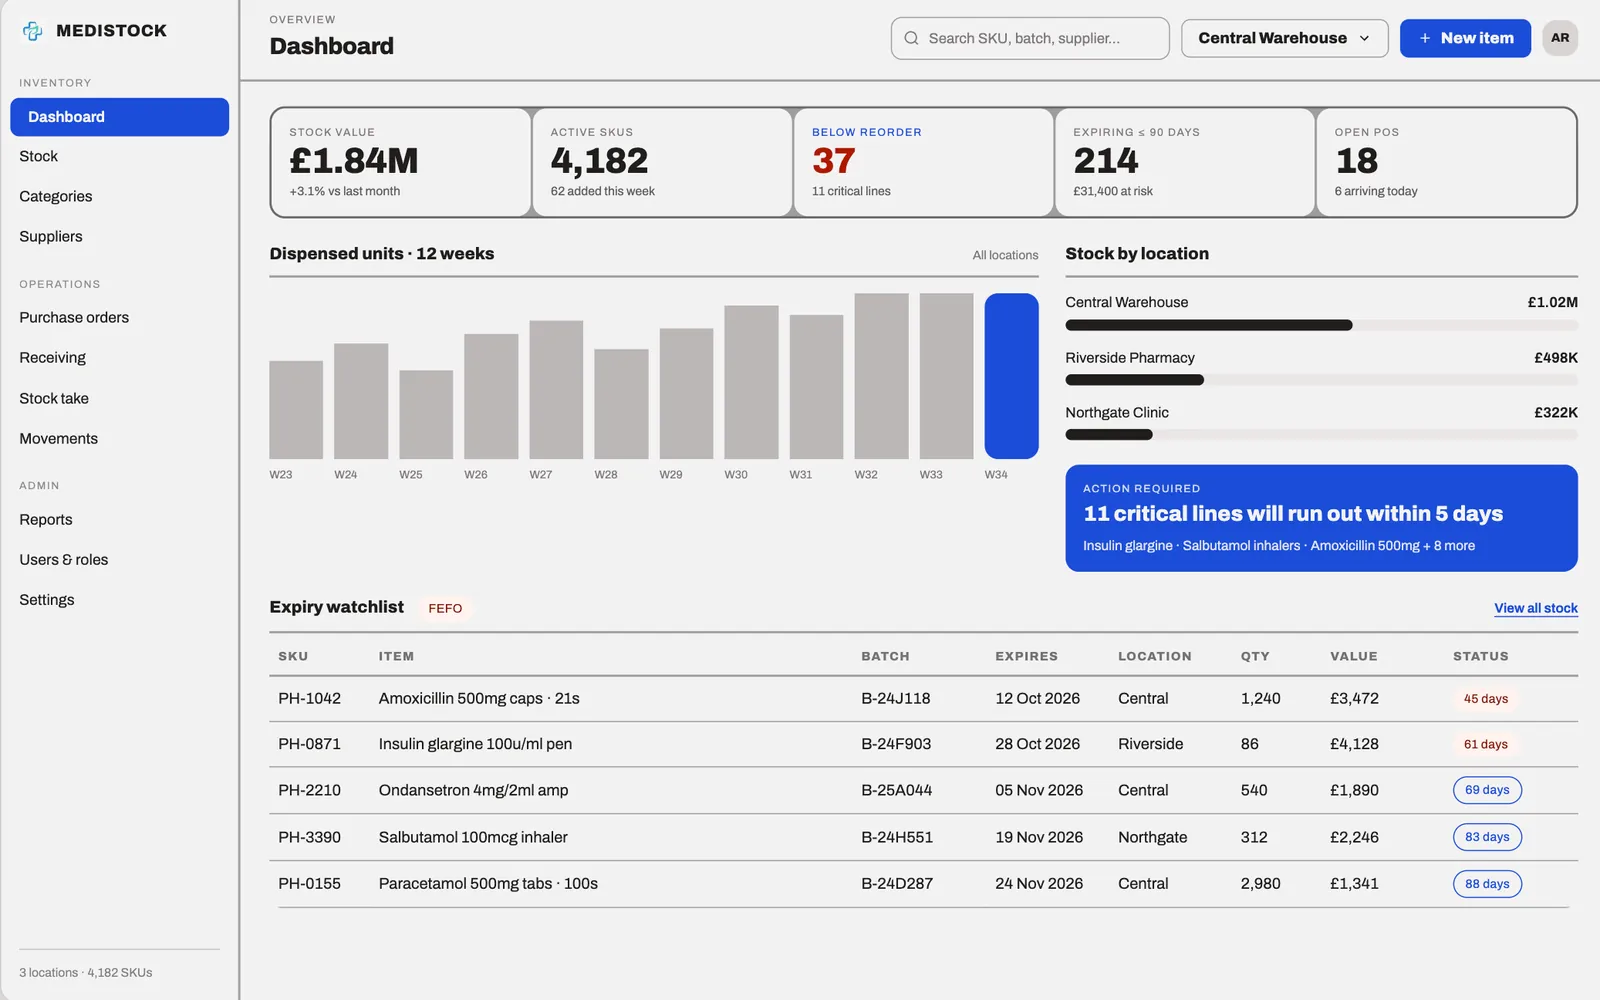Open the Below Reorder summary card
1600x1000 pixels.
click(x=923, y=162)
